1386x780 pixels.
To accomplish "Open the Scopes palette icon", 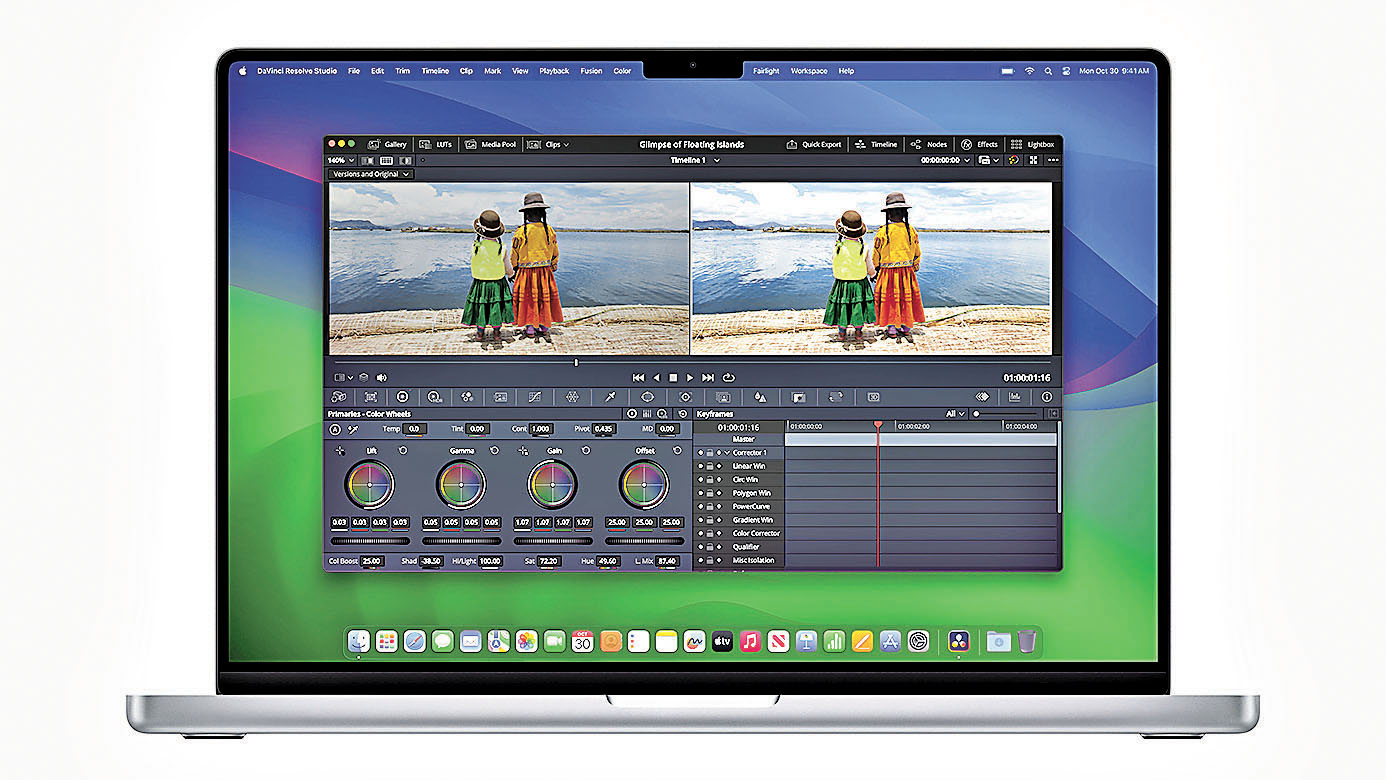I will coord(1014,397).
